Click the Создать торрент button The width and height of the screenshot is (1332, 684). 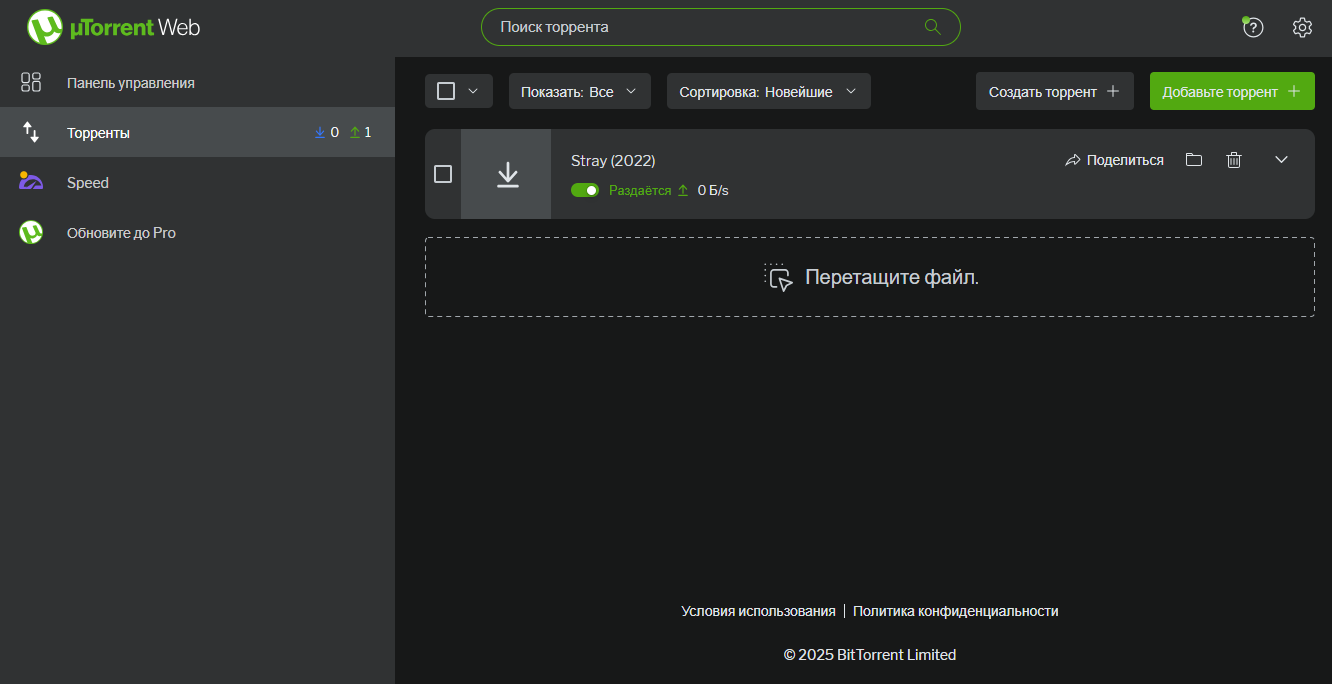click(x=1055, y=91)
